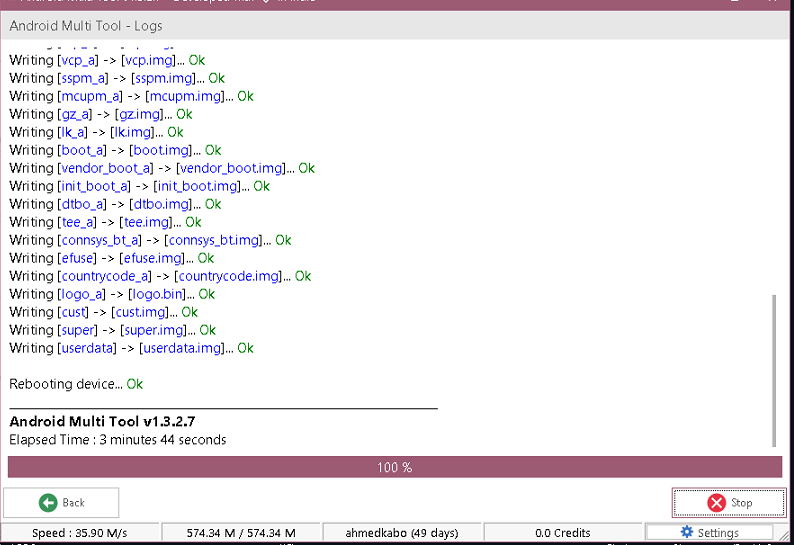Click the Writing [efuse] log line
This screenshot has width=794, height=545.
coord(111,258)
